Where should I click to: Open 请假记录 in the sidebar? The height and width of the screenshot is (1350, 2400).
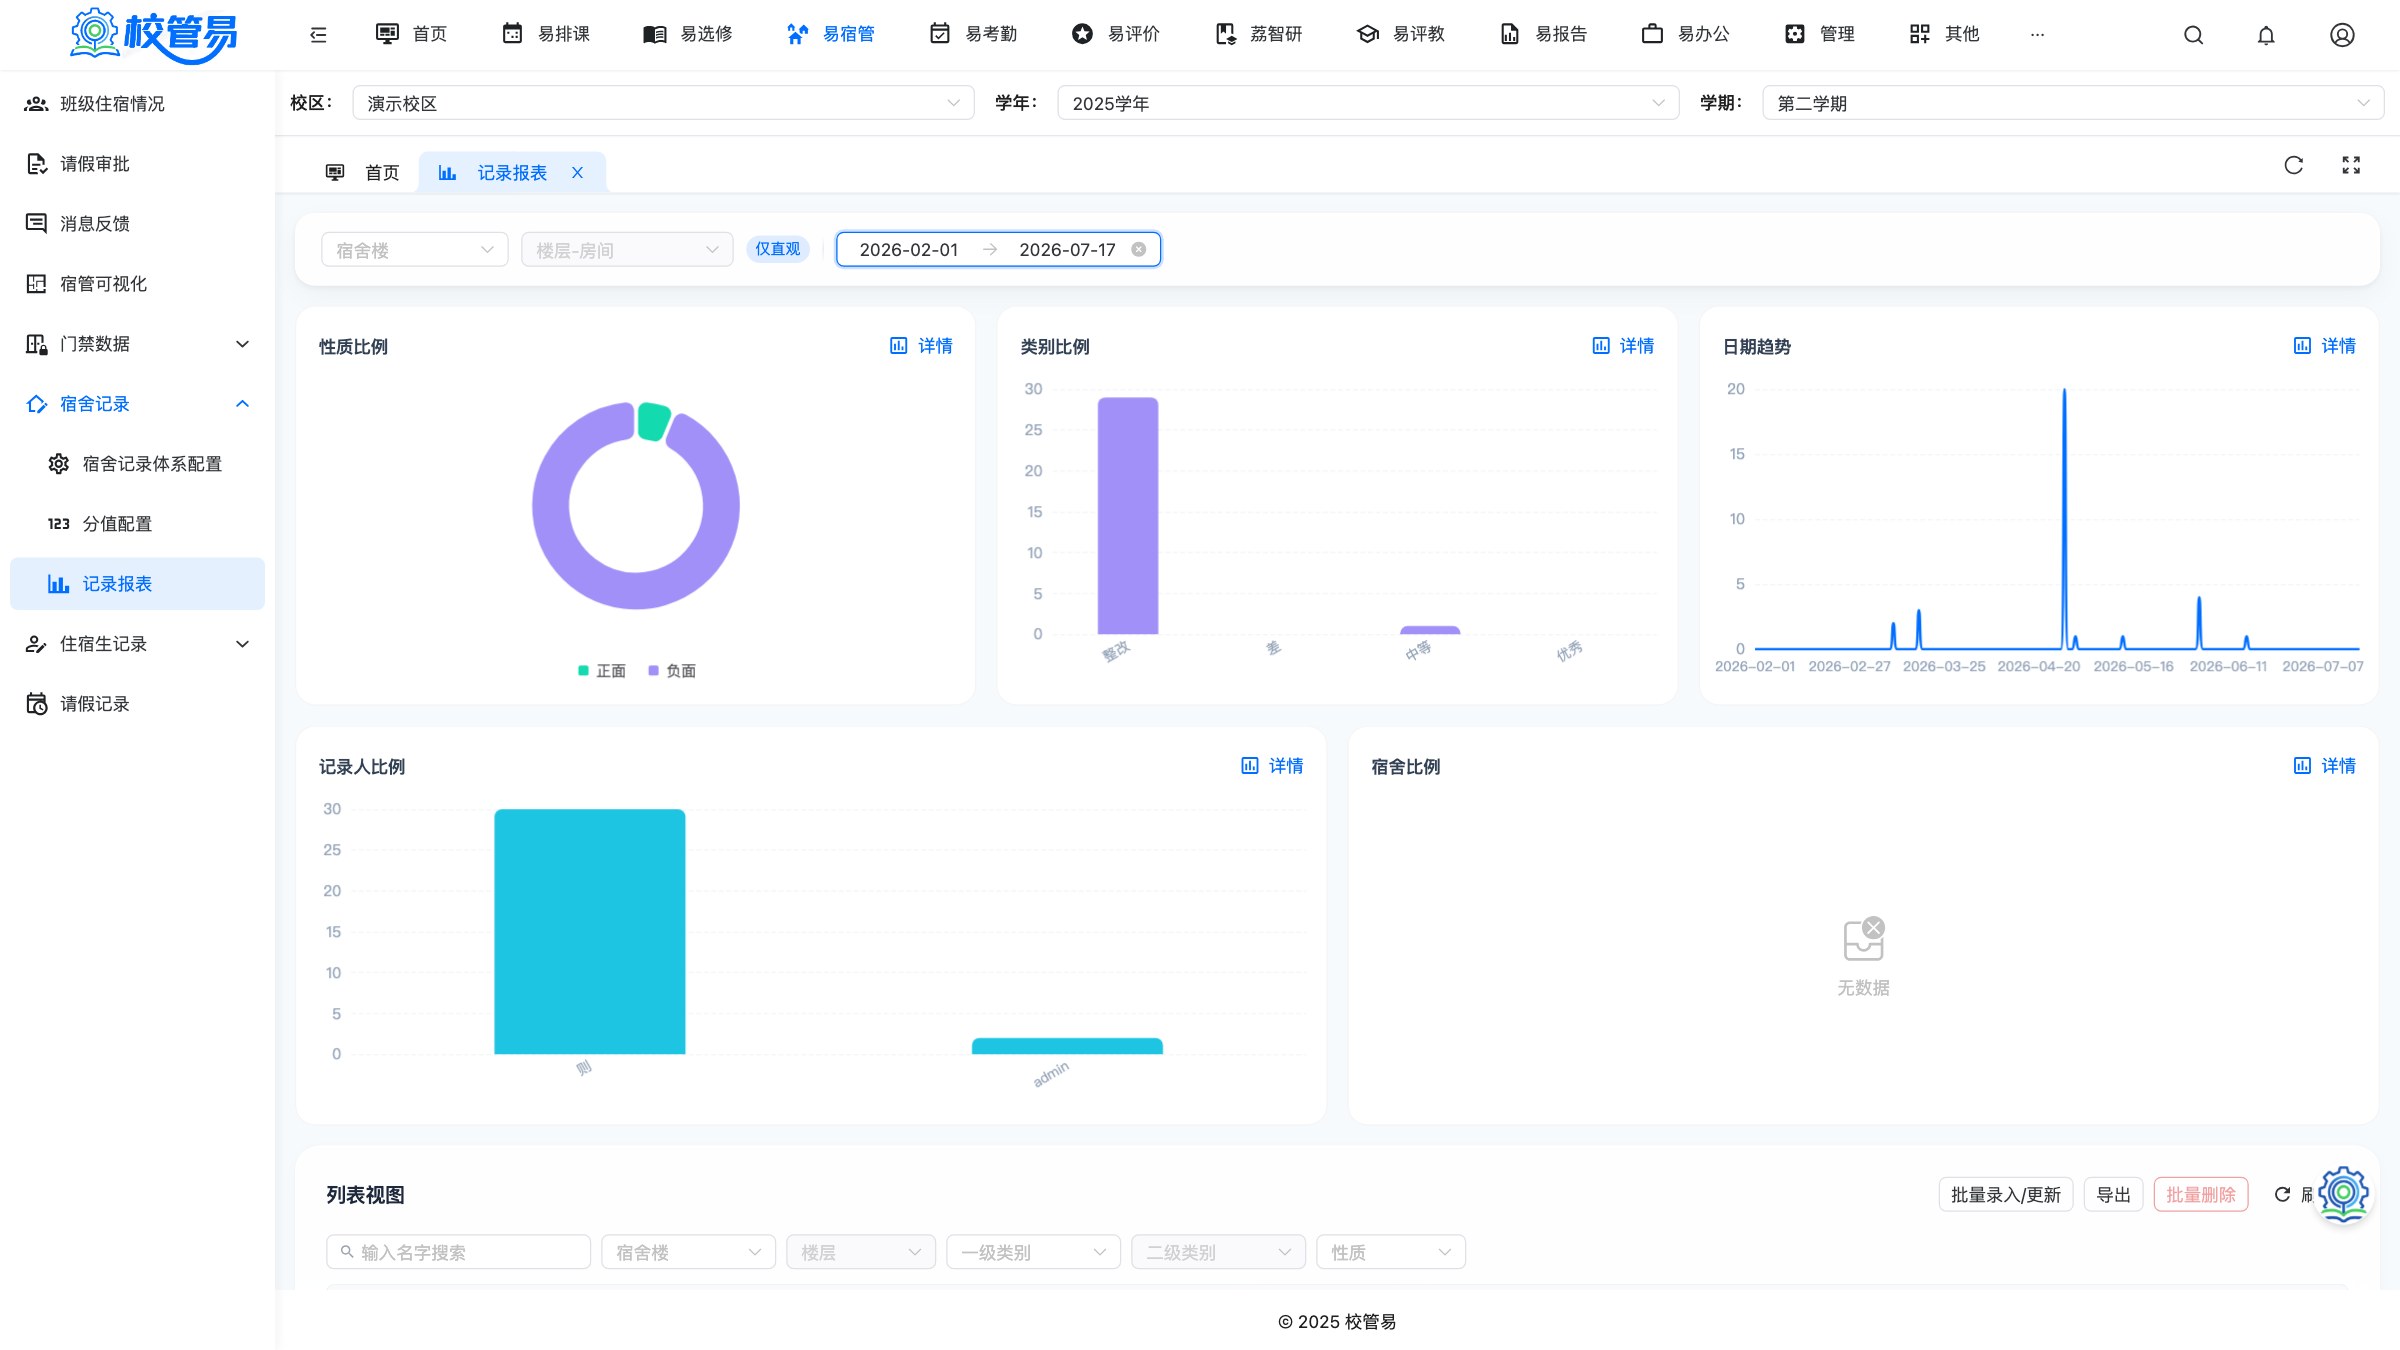tap(137, 704)
